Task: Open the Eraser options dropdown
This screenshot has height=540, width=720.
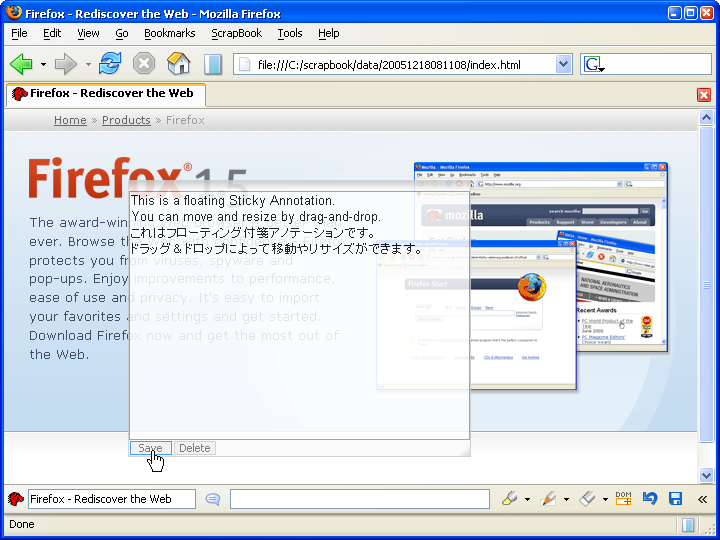Action: tap(605, 500)
